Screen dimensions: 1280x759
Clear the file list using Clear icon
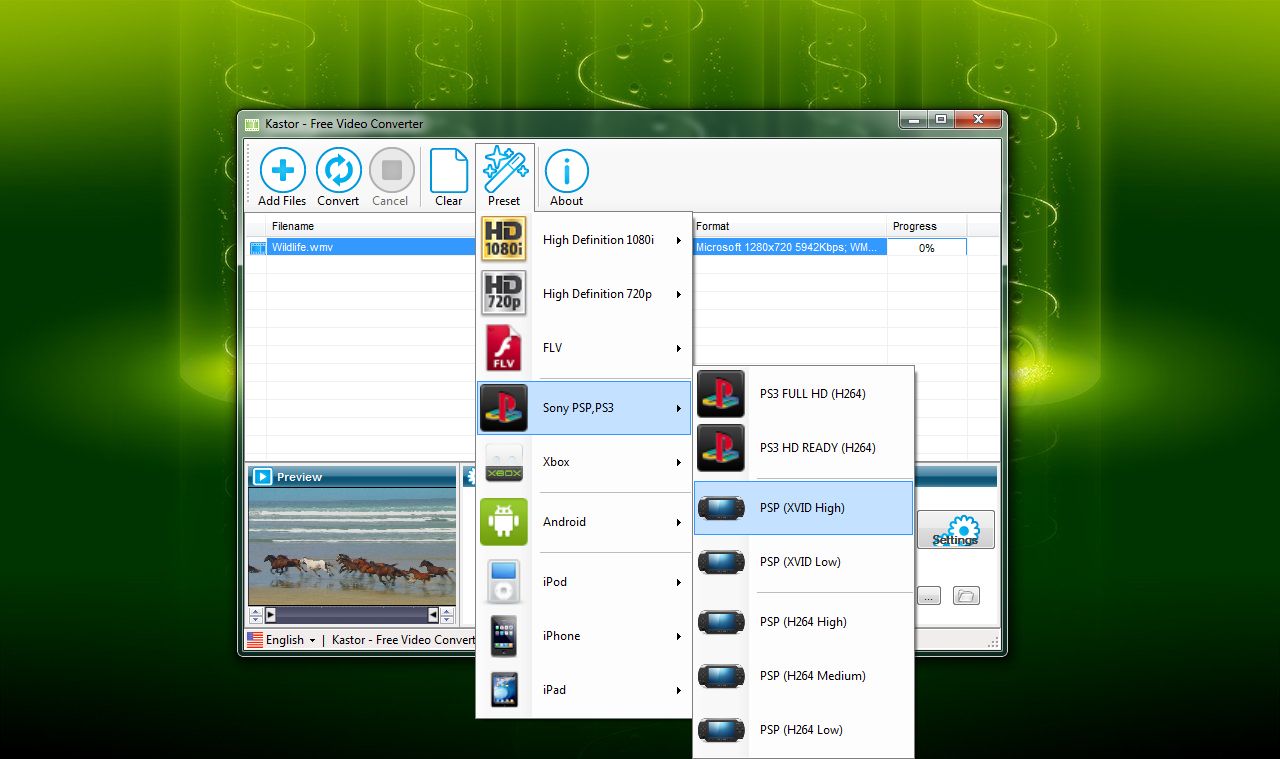(x=449, y=171)
